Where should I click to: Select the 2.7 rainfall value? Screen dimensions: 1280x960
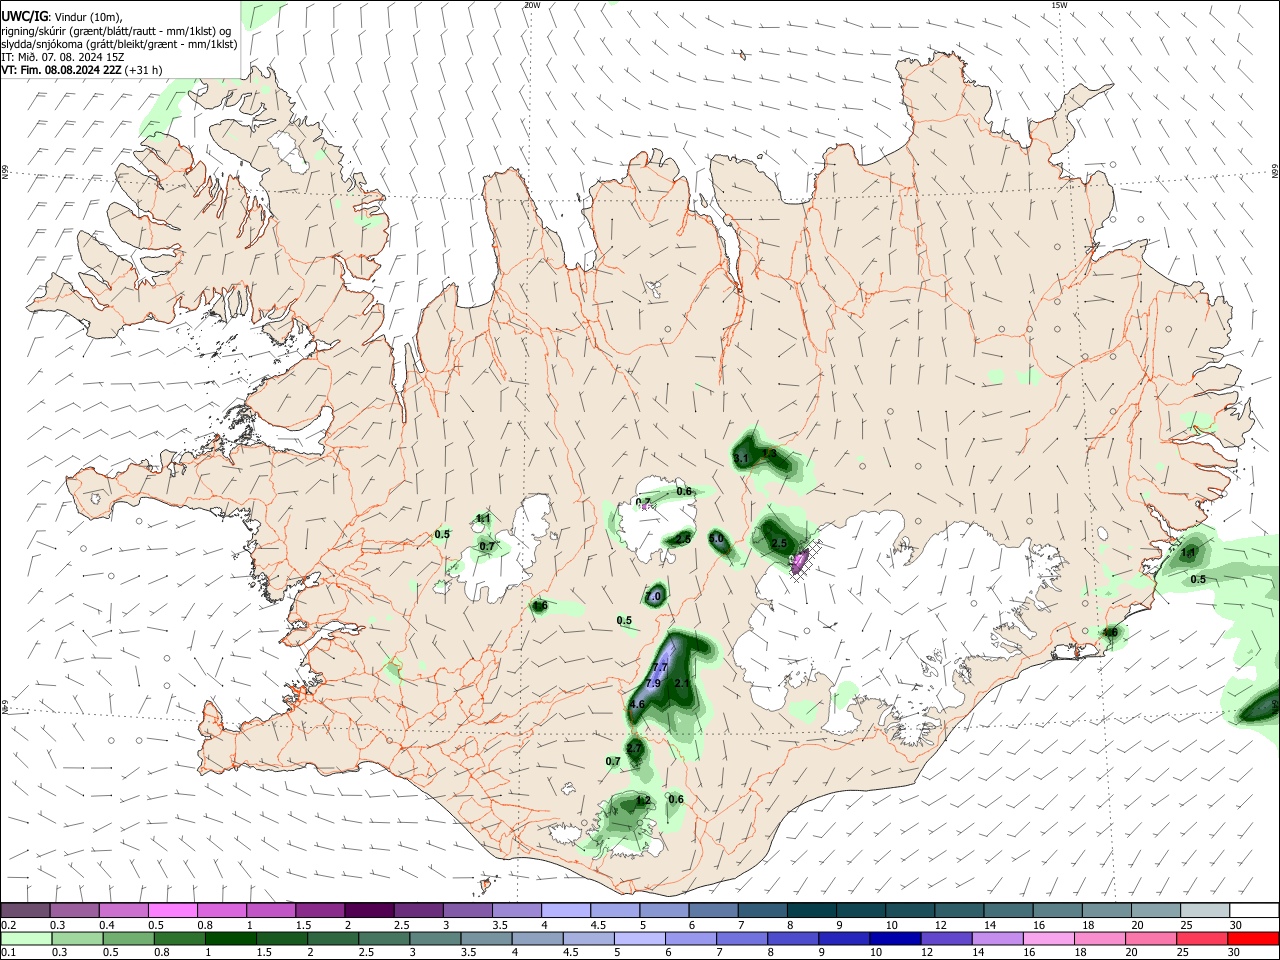pos(634,748)
